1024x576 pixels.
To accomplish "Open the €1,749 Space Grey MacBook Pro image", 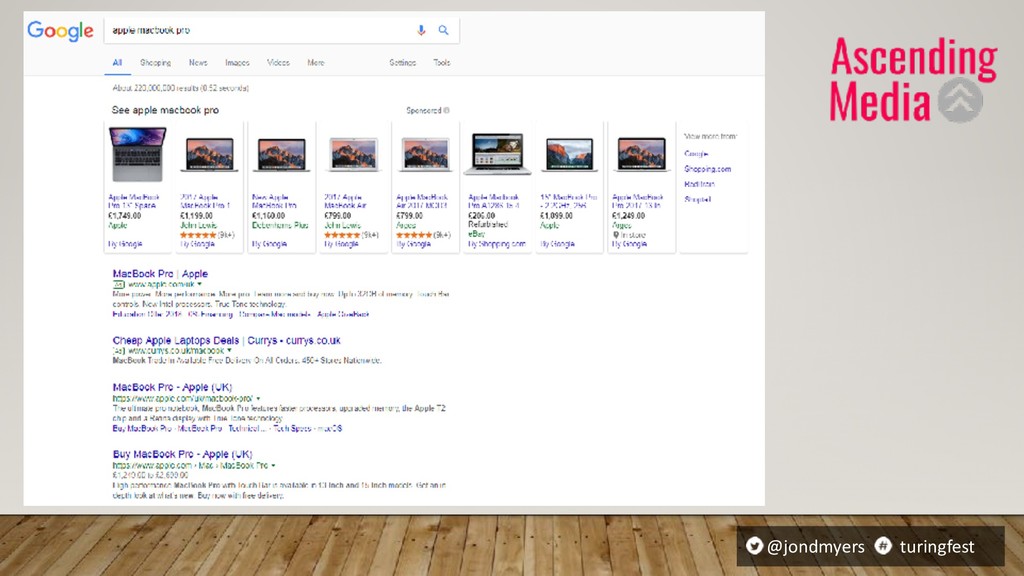I will point(138,155).
